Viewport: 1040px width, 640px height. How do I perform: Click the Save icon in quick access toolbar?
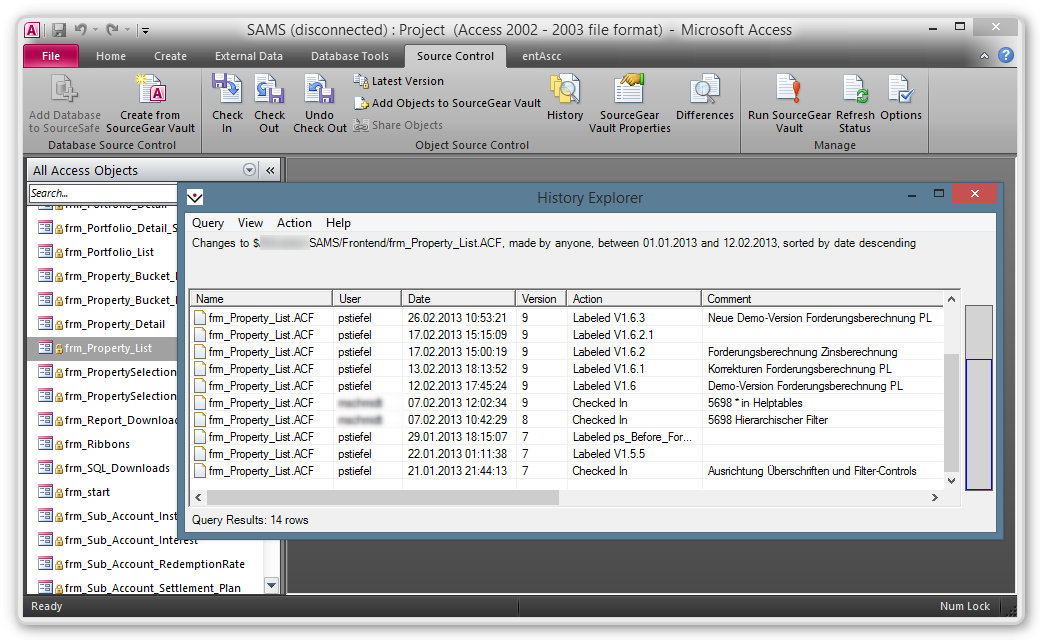(59, 30)
